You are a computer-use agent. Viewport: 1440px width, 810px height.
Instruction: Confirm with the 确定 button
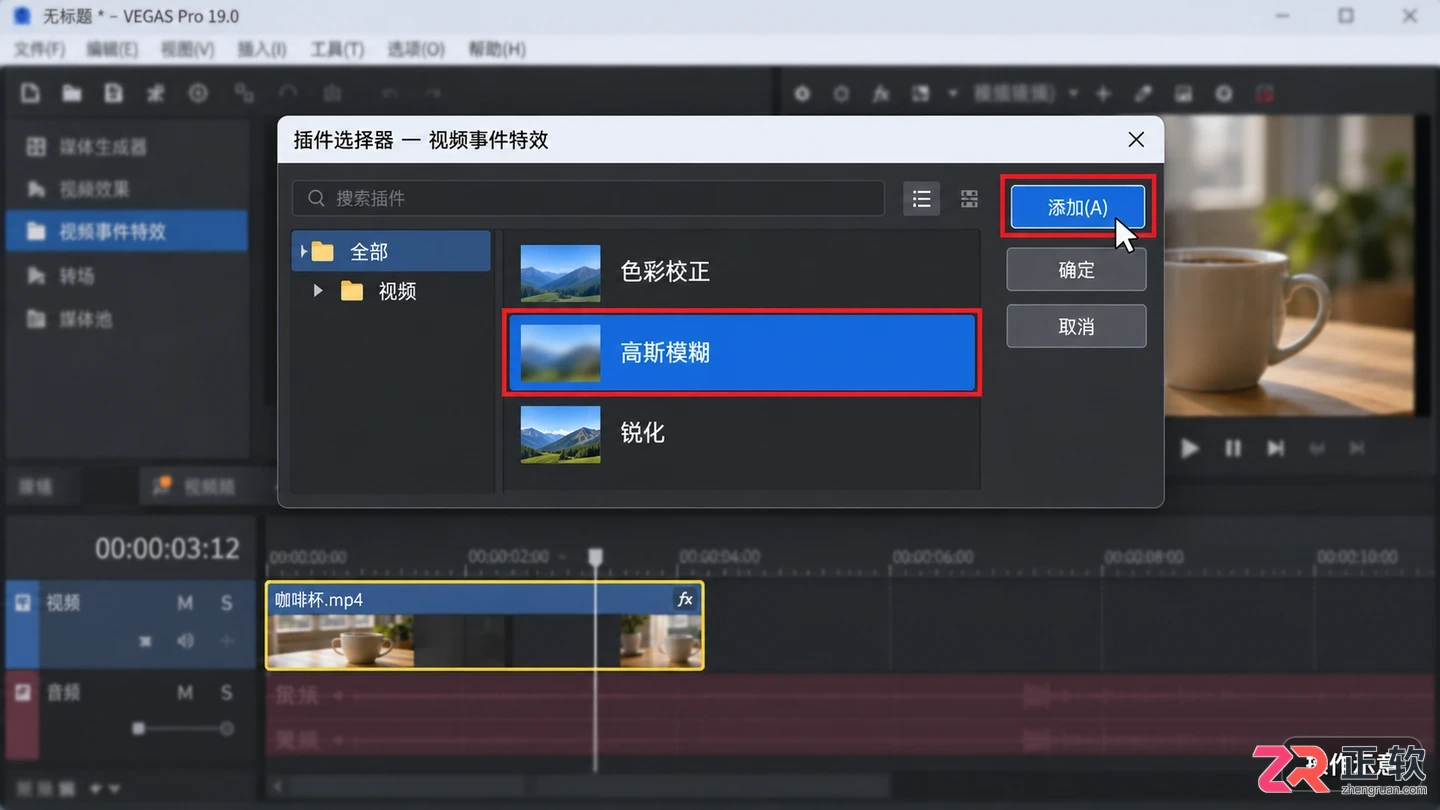pyautogui.click(x=1076, y=270)
